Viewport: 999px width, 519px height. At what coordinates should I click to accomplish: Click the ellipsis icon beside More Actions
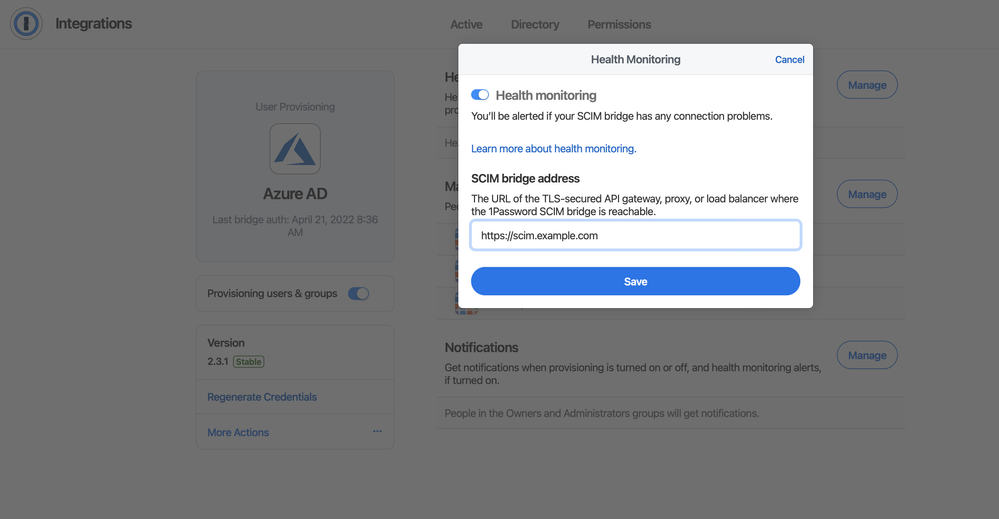coord(377,432)
